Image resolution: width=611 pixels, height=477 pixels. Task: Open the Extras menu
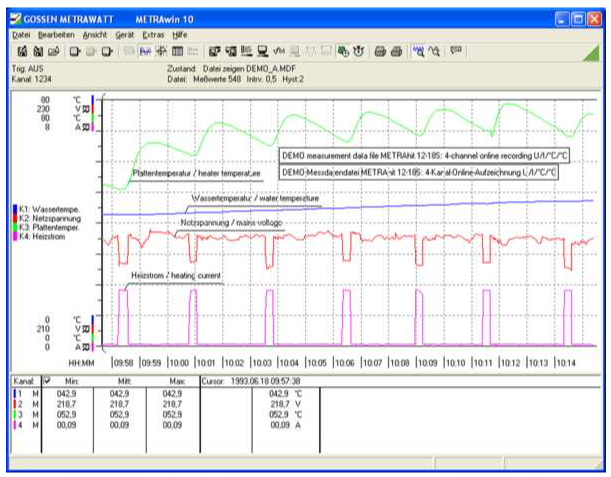[154, 35]
